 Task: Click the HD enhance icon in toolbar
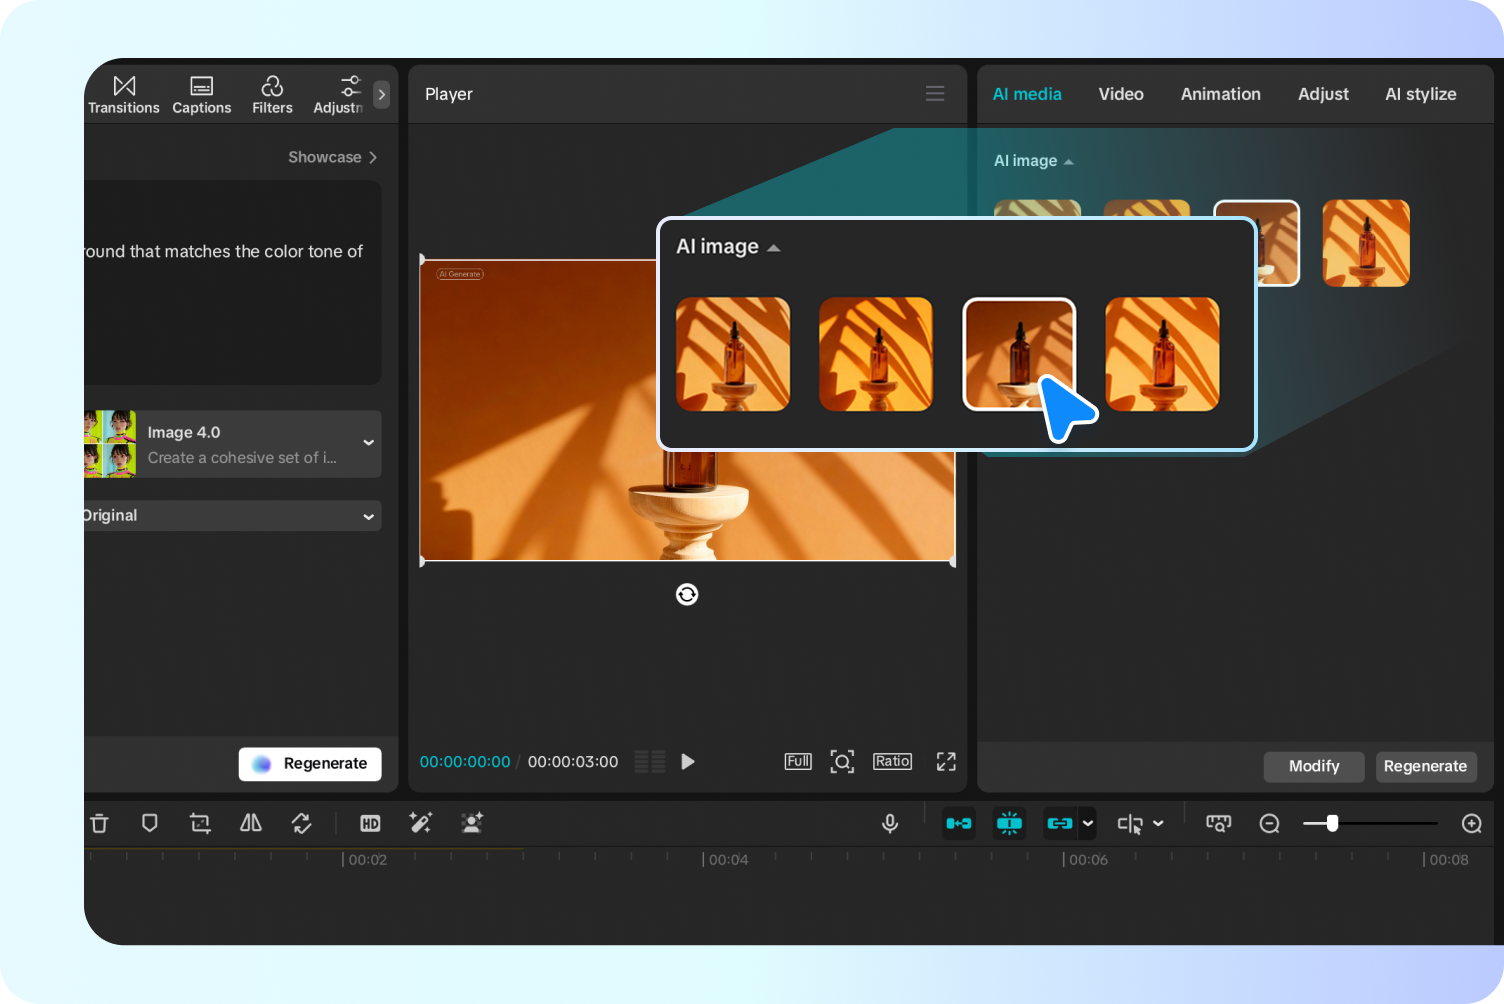370,823
